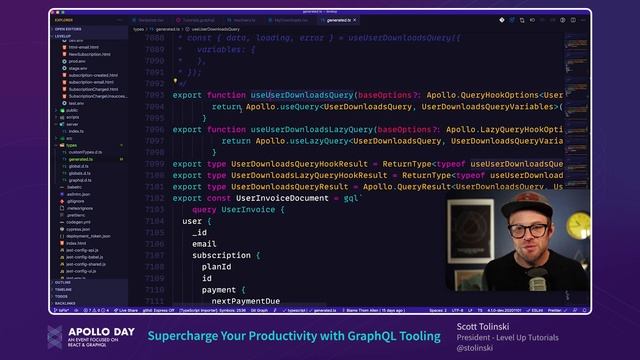Open graphql.d.ts file
Image resolution: width=640 pixels, height=360 pixels.
pos(80,180)
